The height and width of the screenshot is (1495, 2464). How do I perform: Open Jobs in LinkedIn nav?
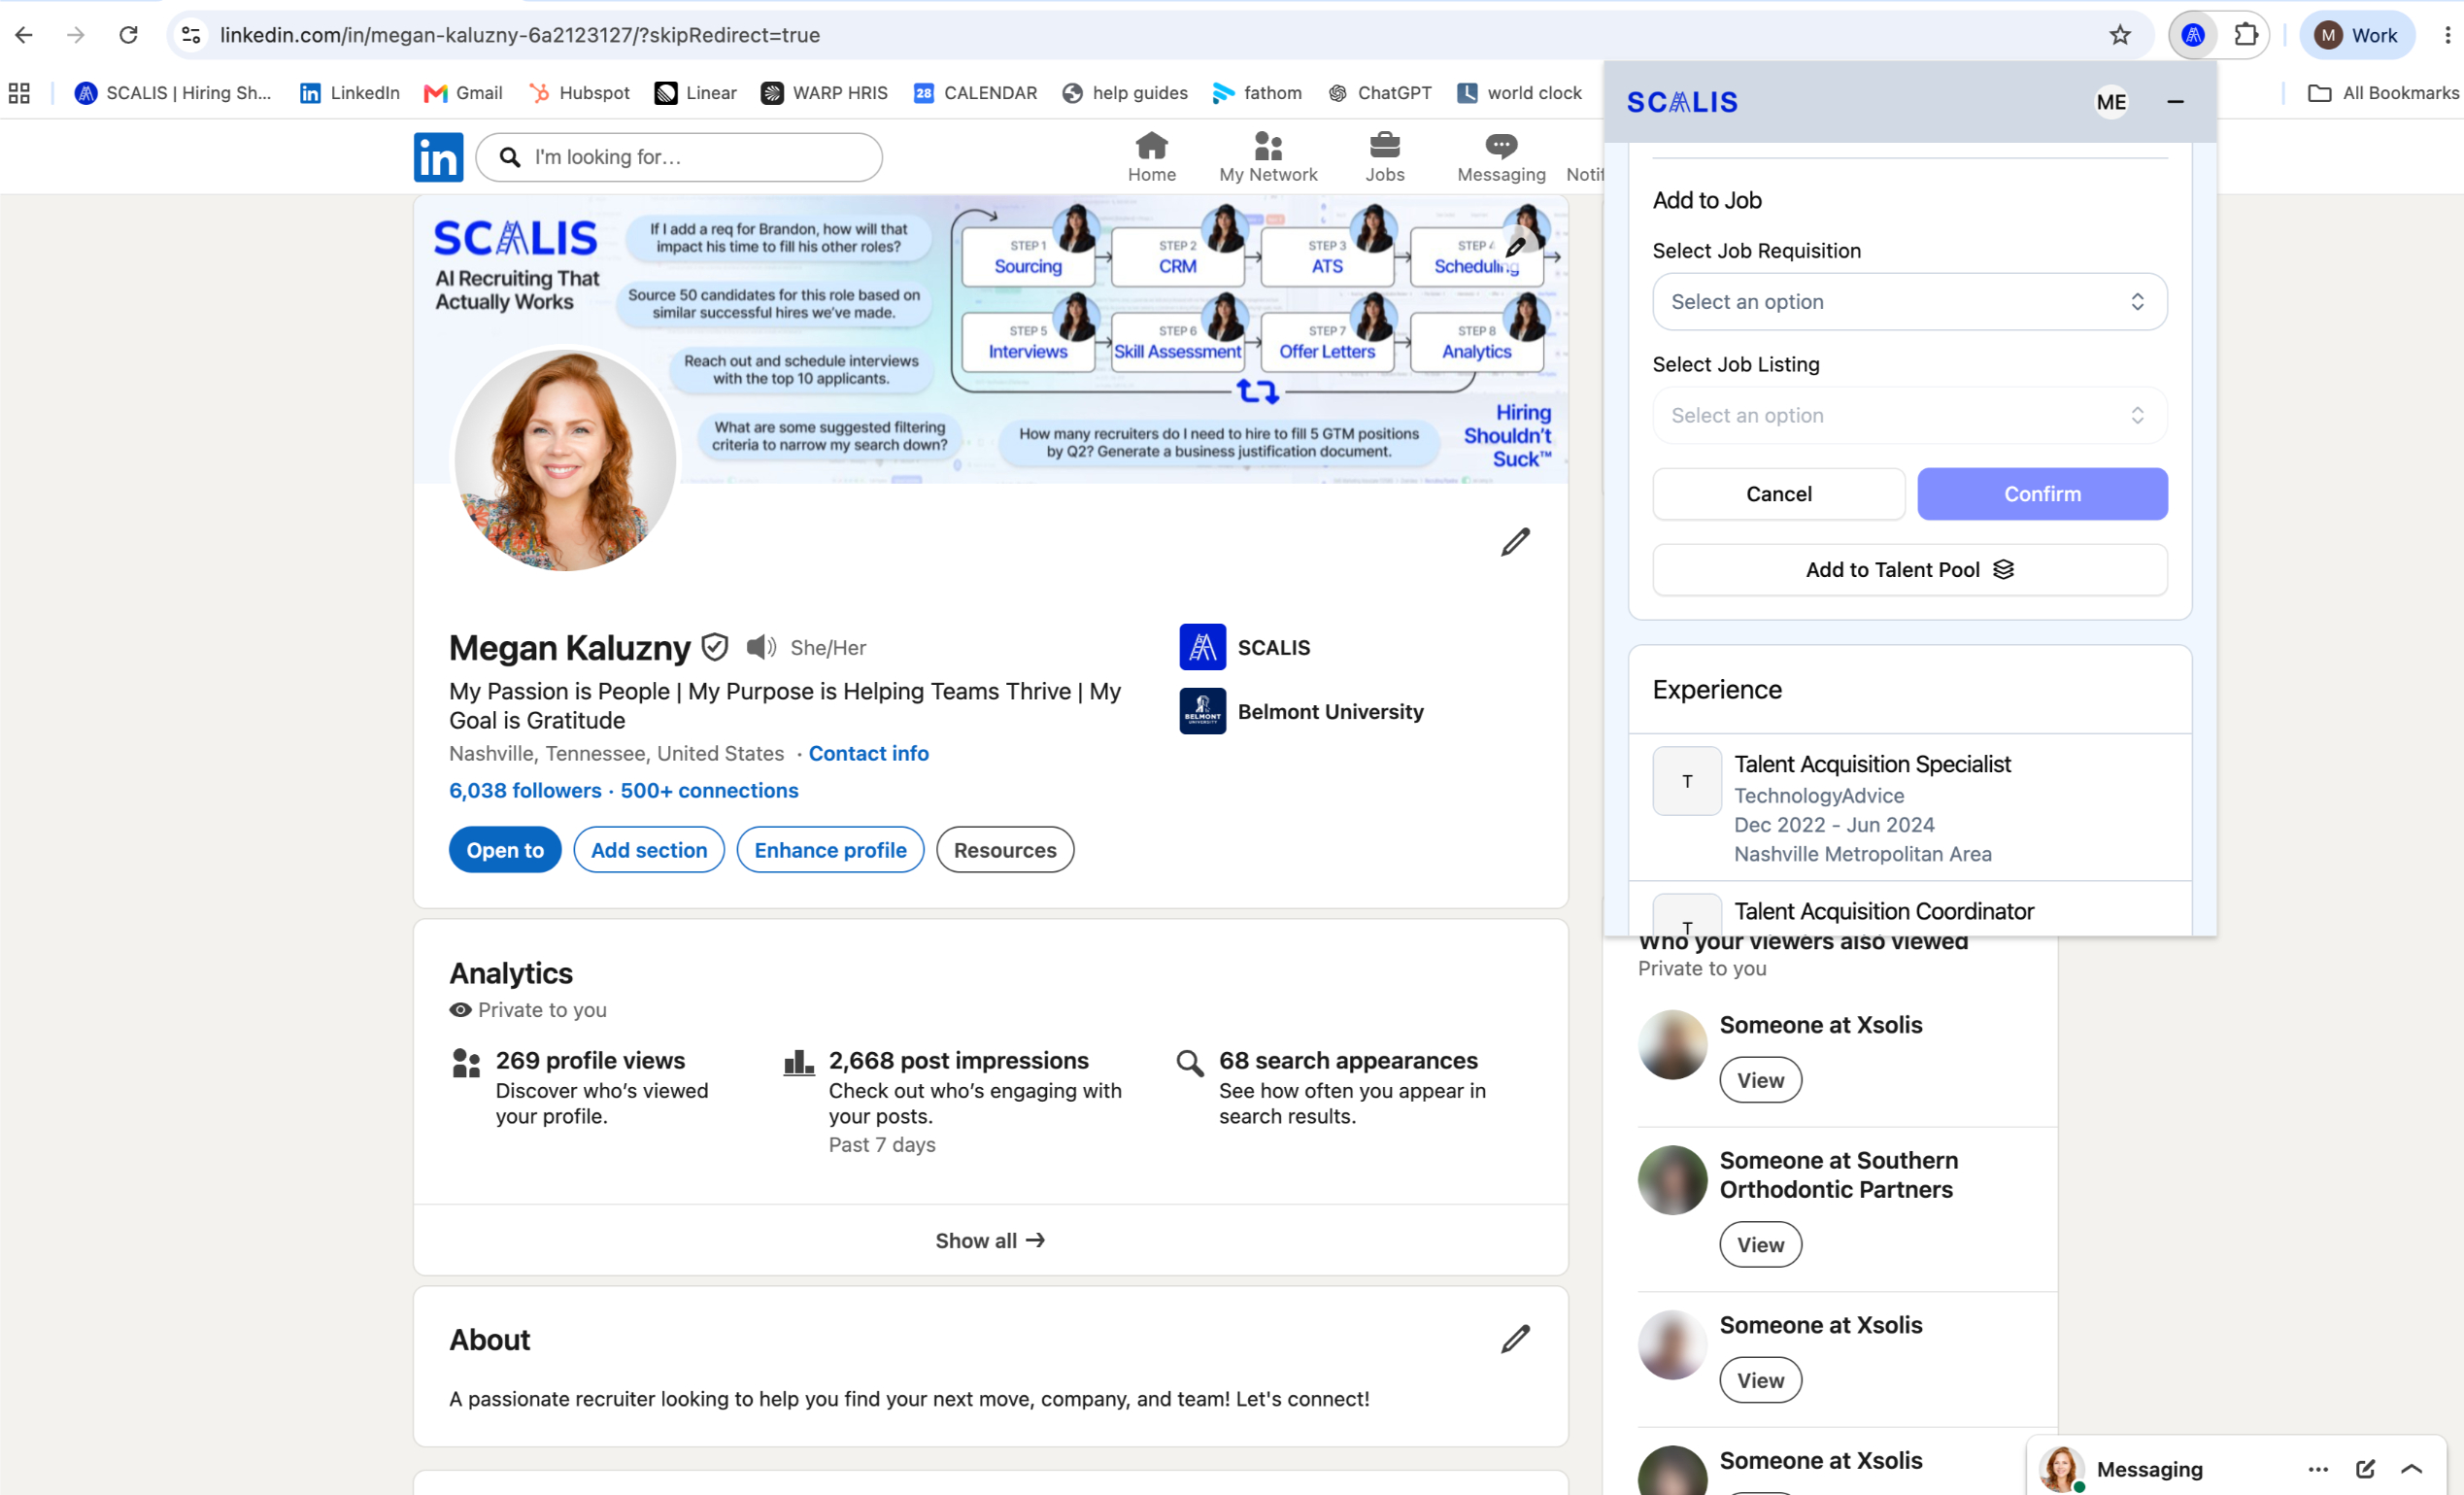pos(1385,157)
